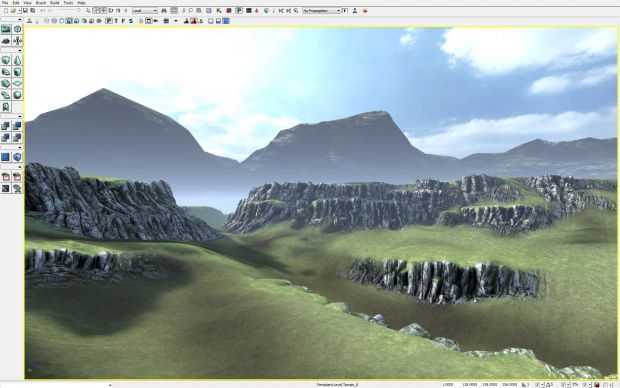
Task: Collapse the CSG section arrow
Action: click(x=20, y=117)
